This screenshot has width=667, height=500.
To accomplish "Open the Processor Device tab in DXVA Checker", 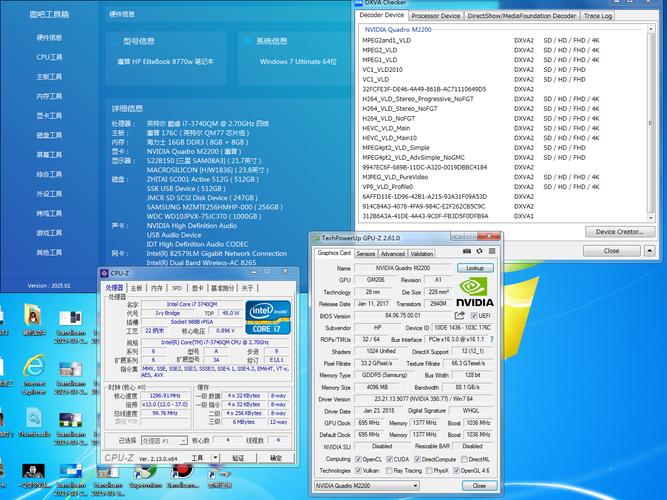I will [x=436, y=16].
